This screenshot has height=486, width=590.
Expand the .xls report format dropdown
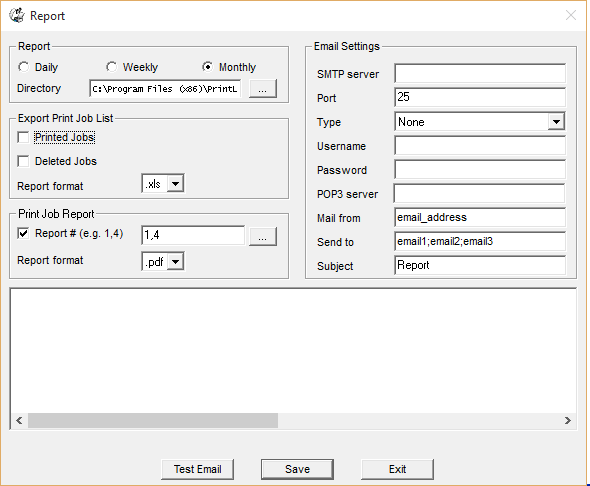(x=175, y=184)
